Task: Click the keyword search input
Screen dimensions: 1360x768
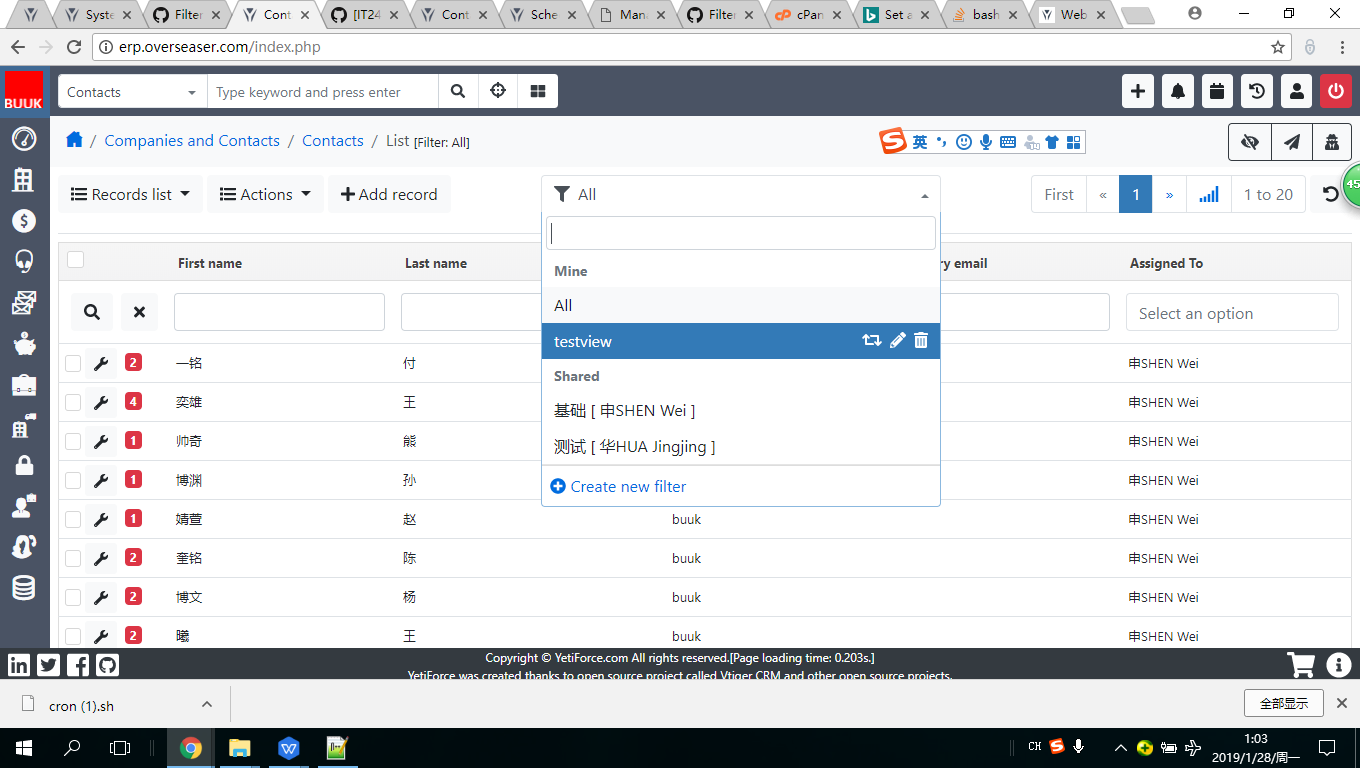Action: pos(323,92)
